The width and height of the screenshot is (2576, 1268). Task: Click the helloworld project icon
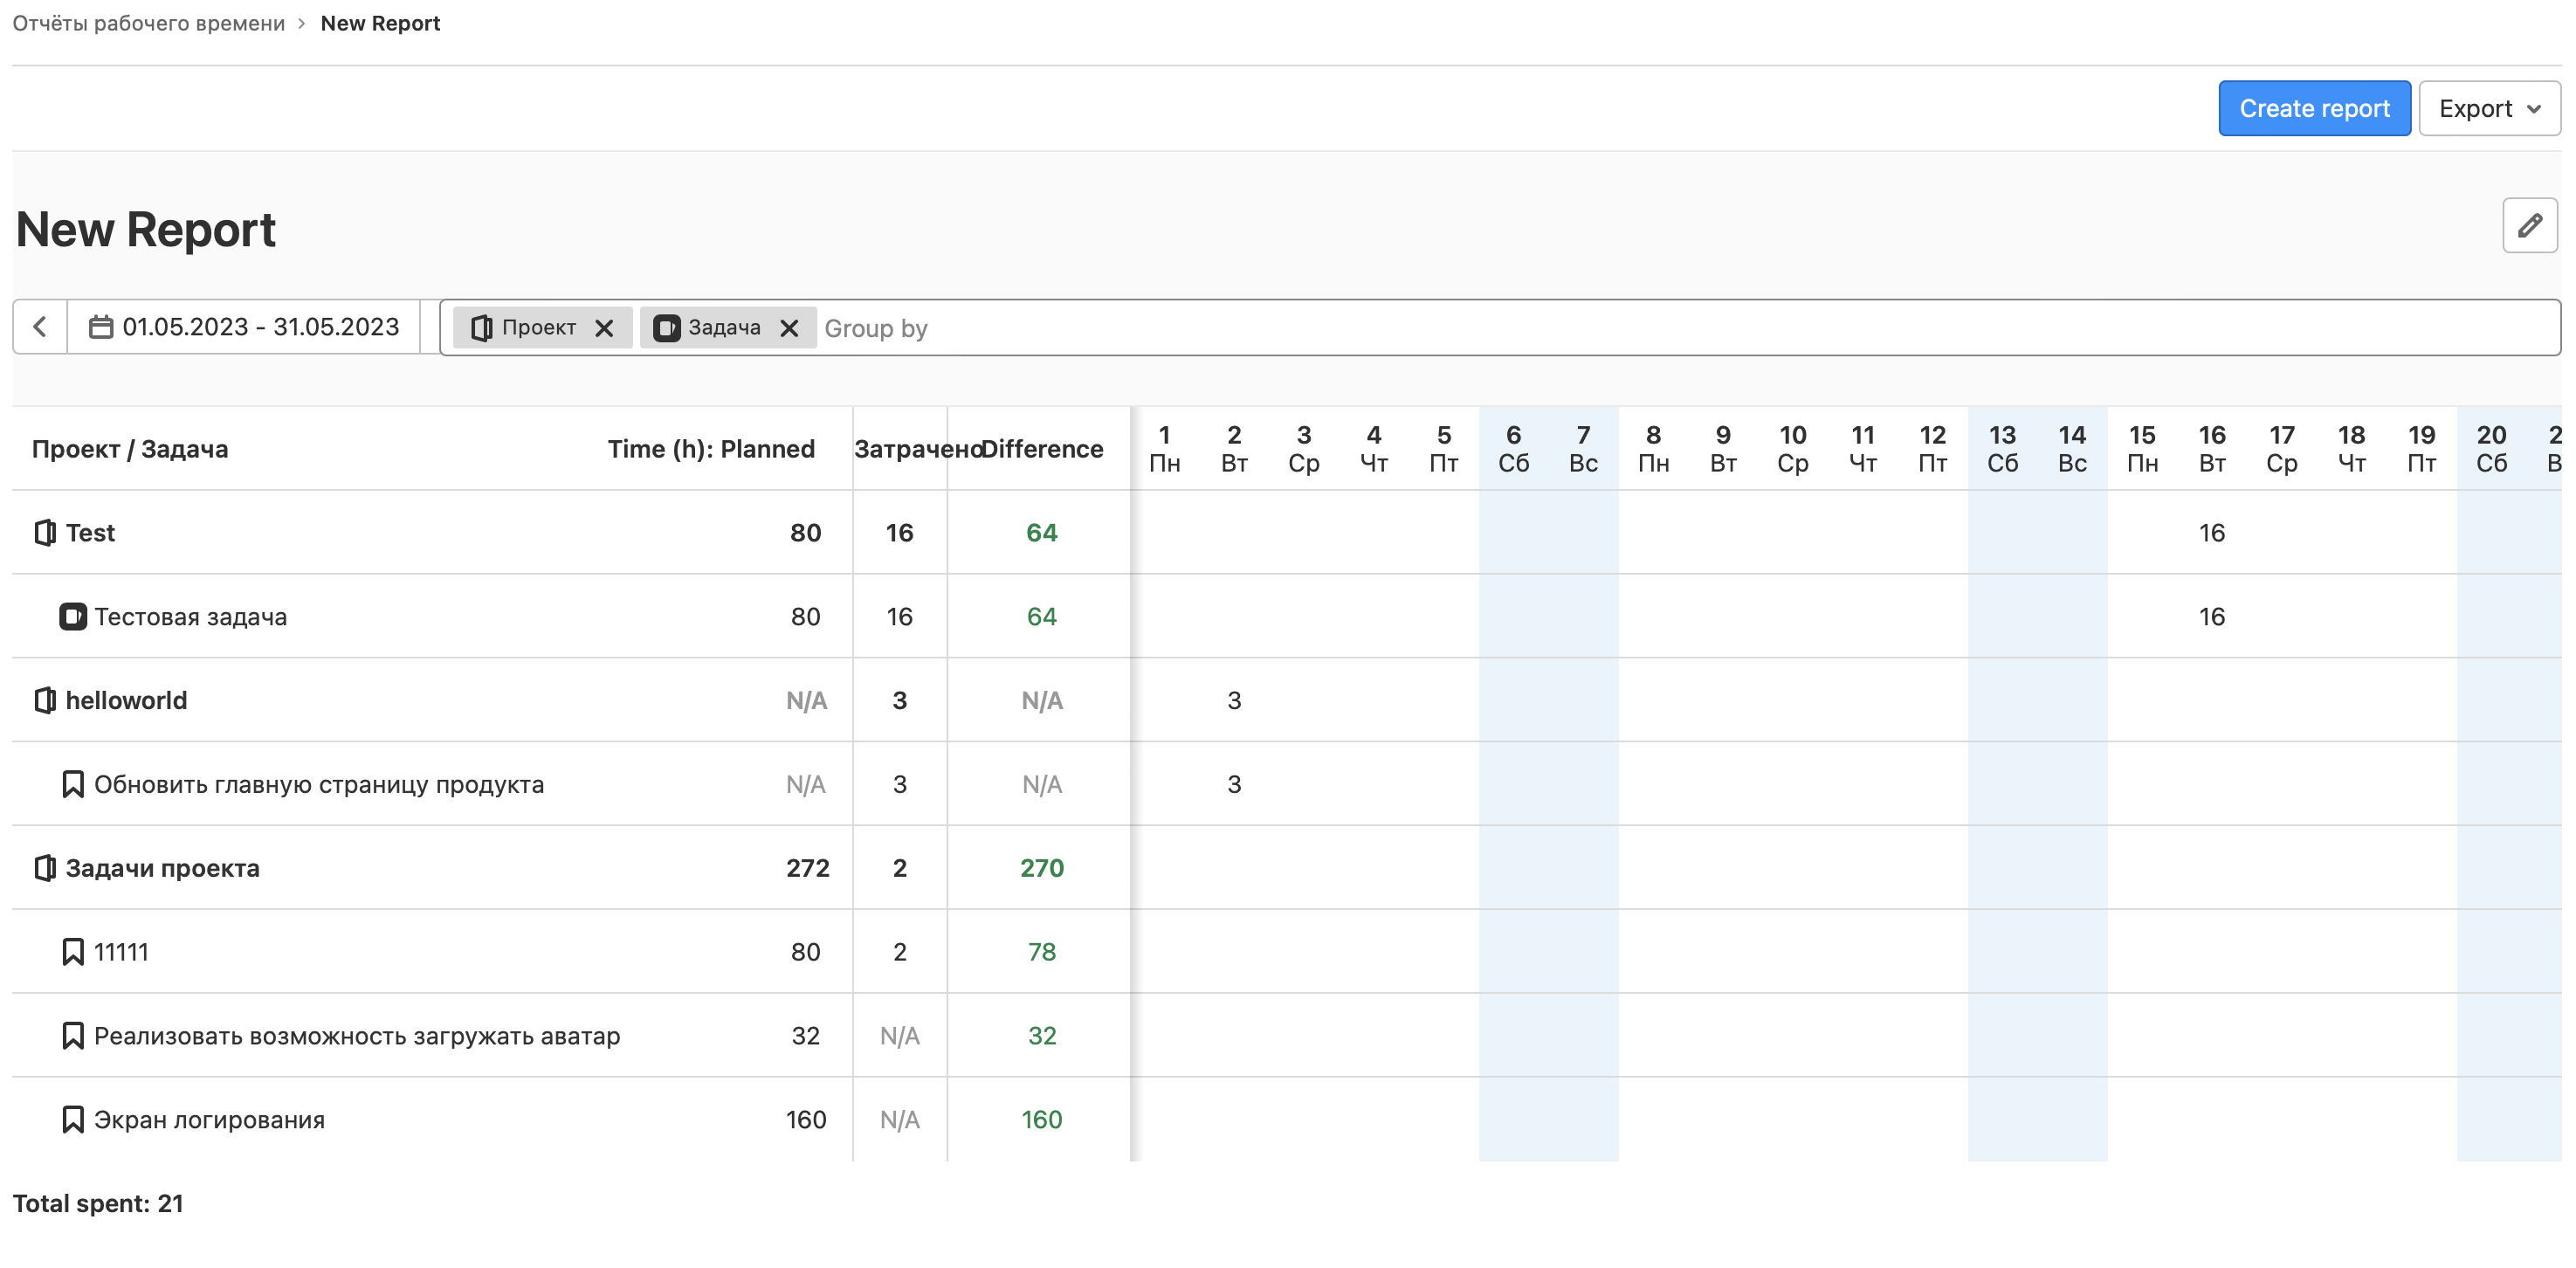(44, 701)
